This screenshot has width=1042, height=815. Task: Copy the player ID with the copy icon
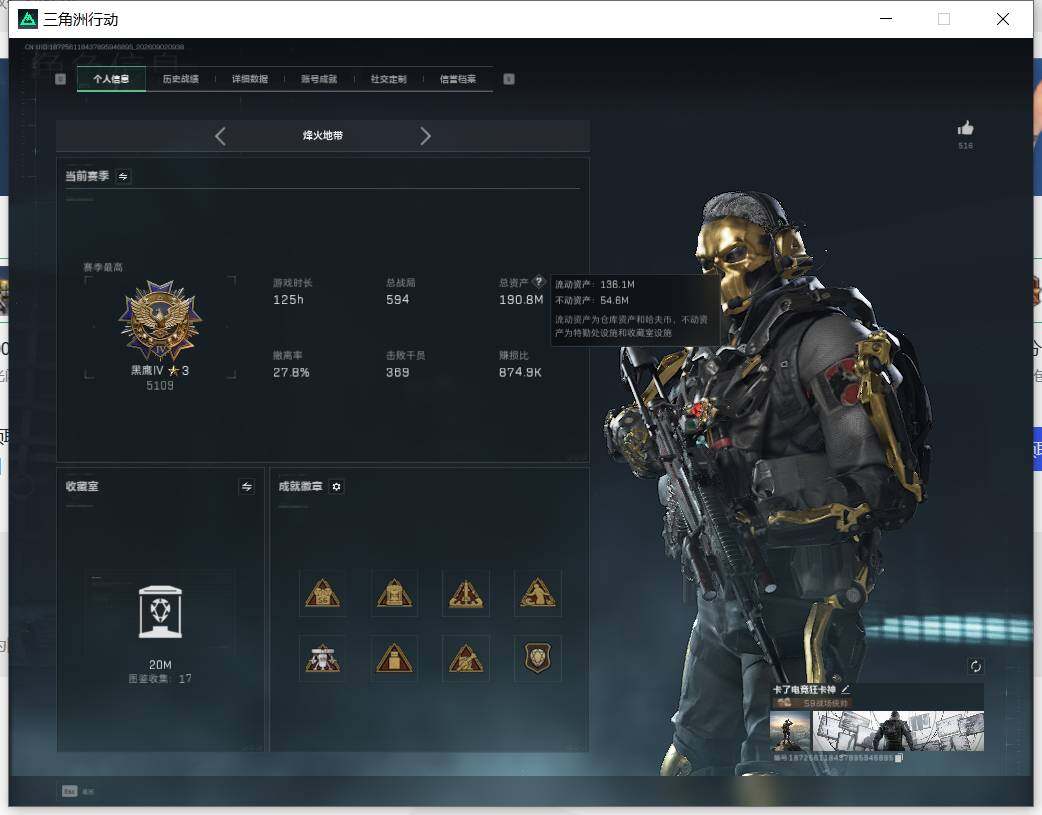tap(899, 758)
